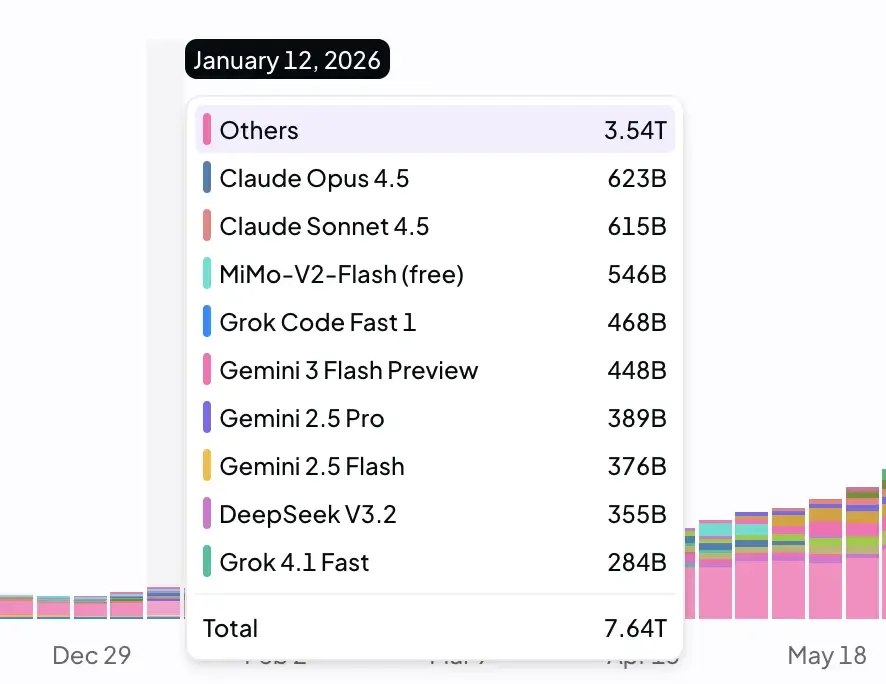Viewport: 886px width, 684px height.
Task: Click the Gemini 3 Flash Preview swatch
Action: click(207, 369)
